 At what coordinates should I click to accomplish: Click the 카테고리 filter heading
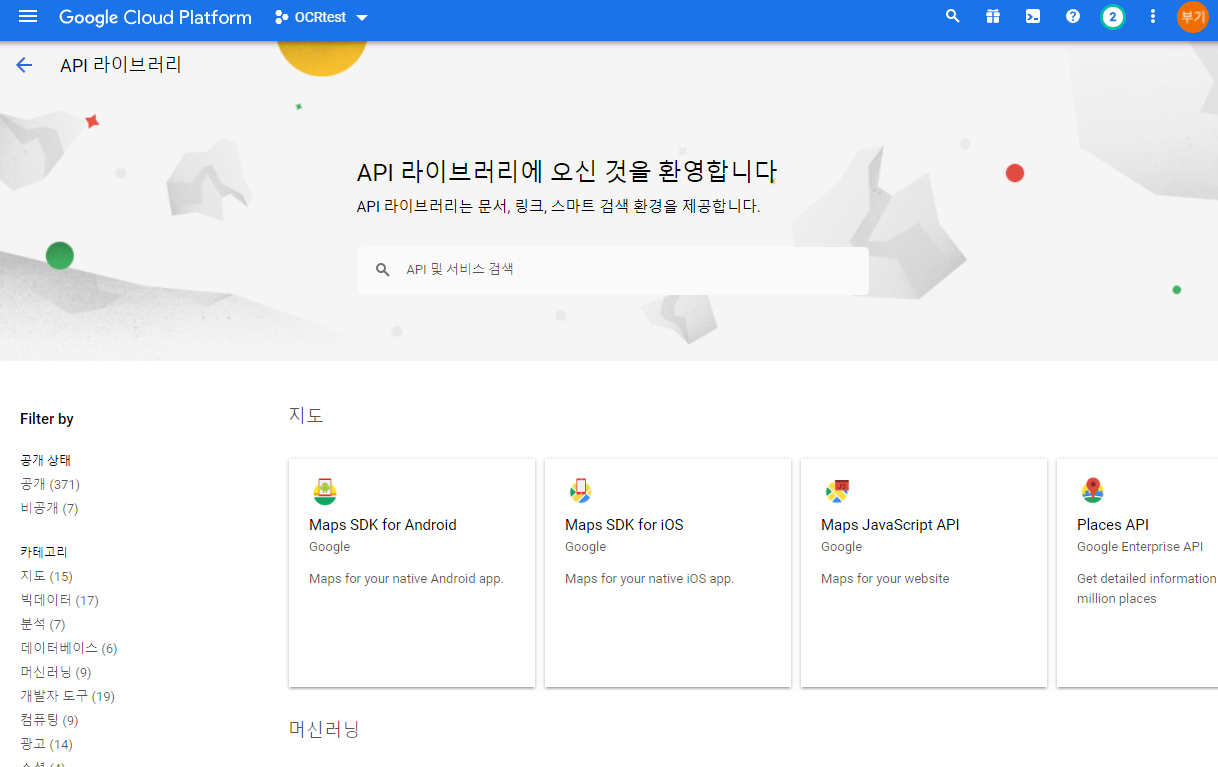point(44,552)
